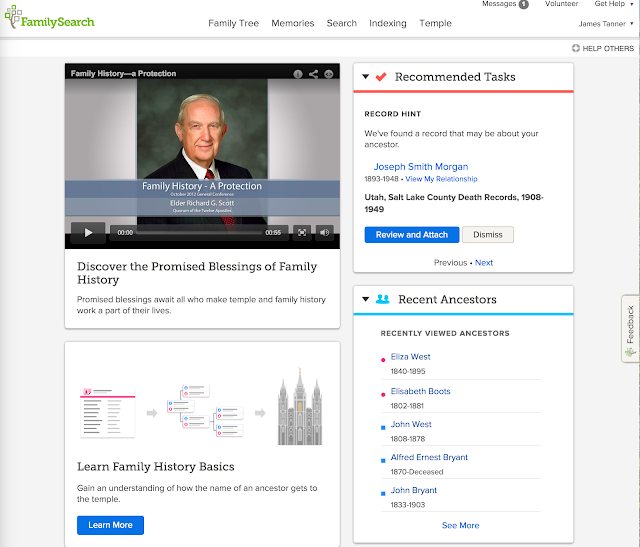Click the Review and Attach button

tap(412, 235)
